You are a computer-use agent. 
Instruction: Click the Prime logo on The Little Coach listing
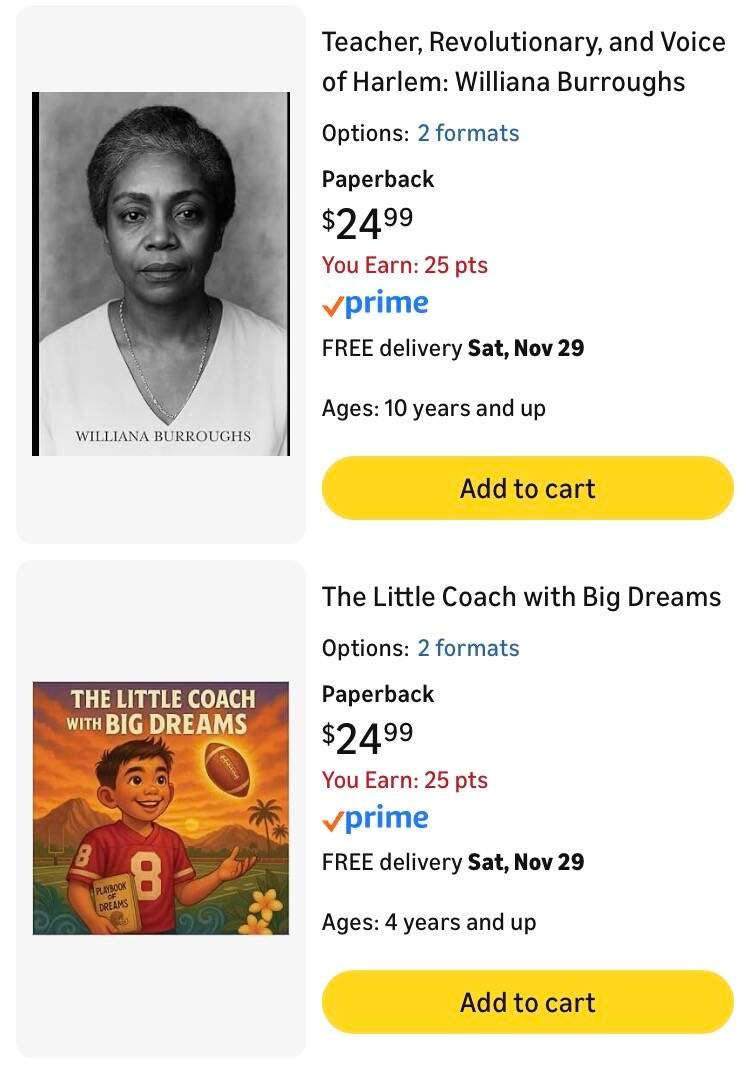coord(376,820)
